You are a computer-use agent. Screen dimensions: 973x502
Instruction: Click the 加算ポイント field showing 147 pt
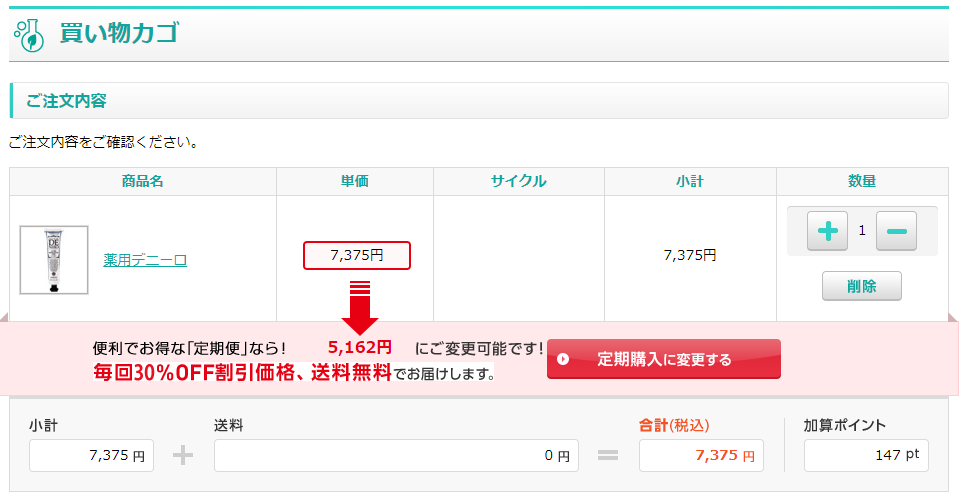coord(866,455)
